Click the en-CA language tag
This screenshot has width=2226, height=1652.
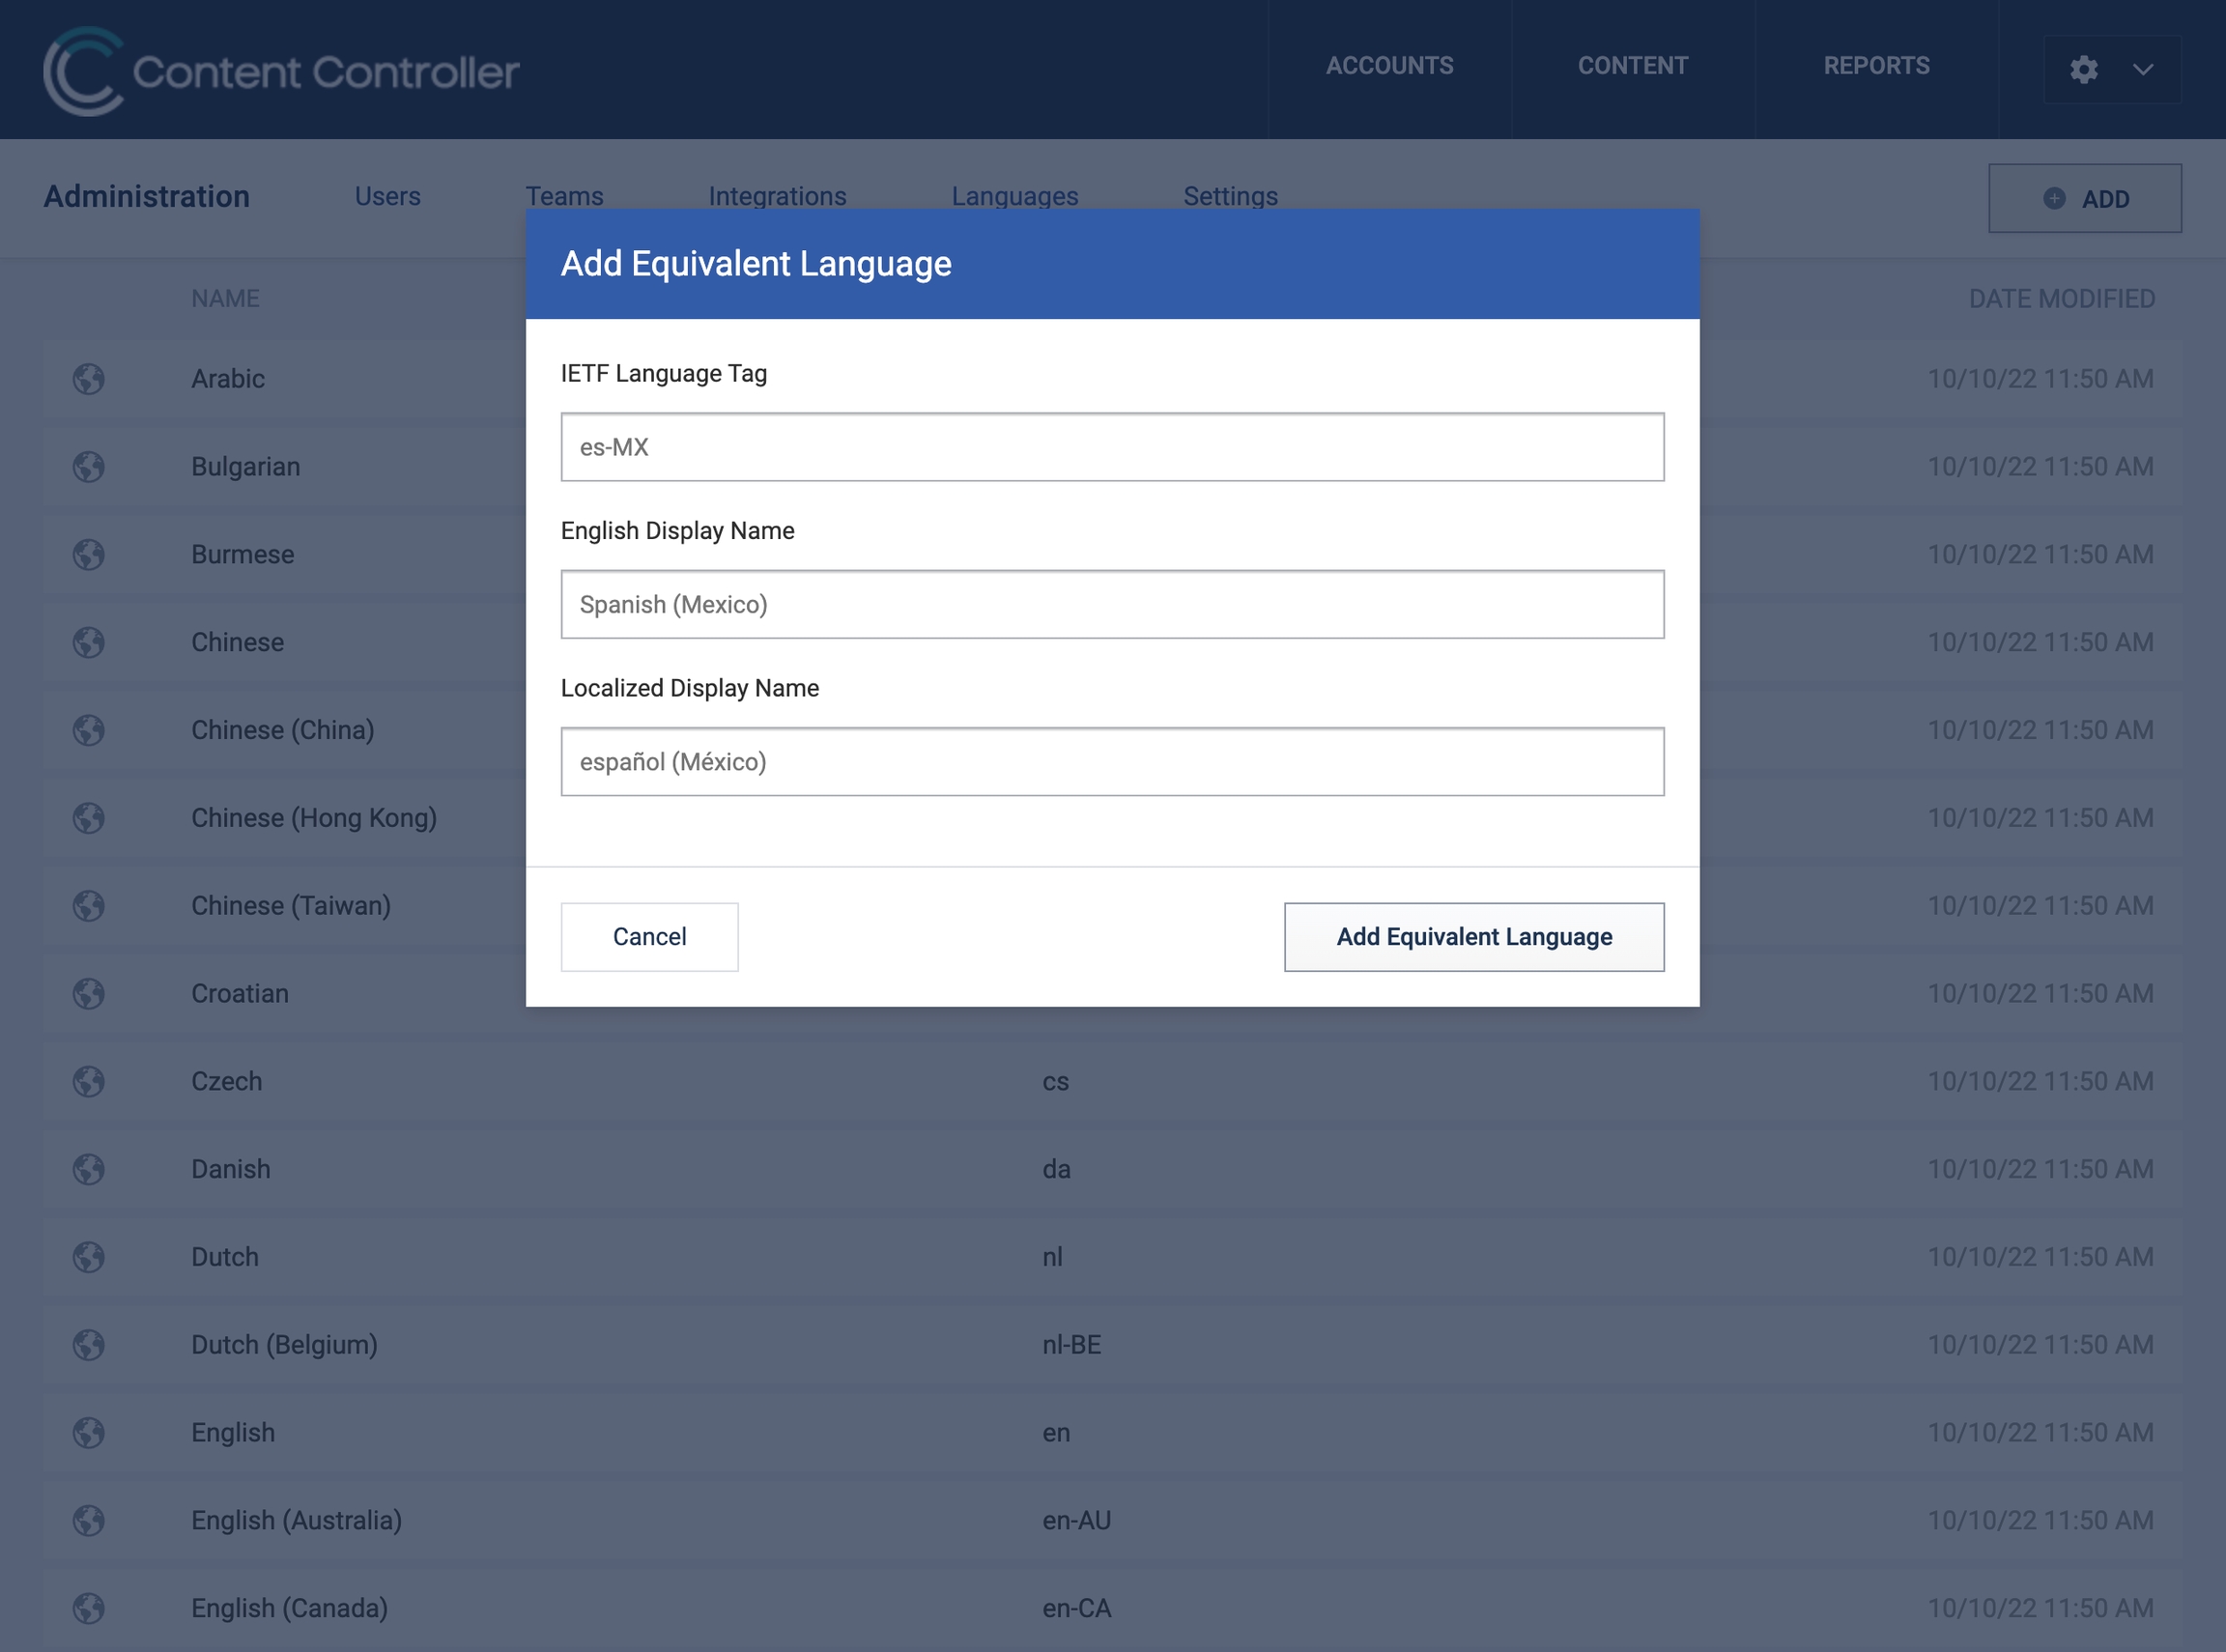[x=1077, y=1608]
